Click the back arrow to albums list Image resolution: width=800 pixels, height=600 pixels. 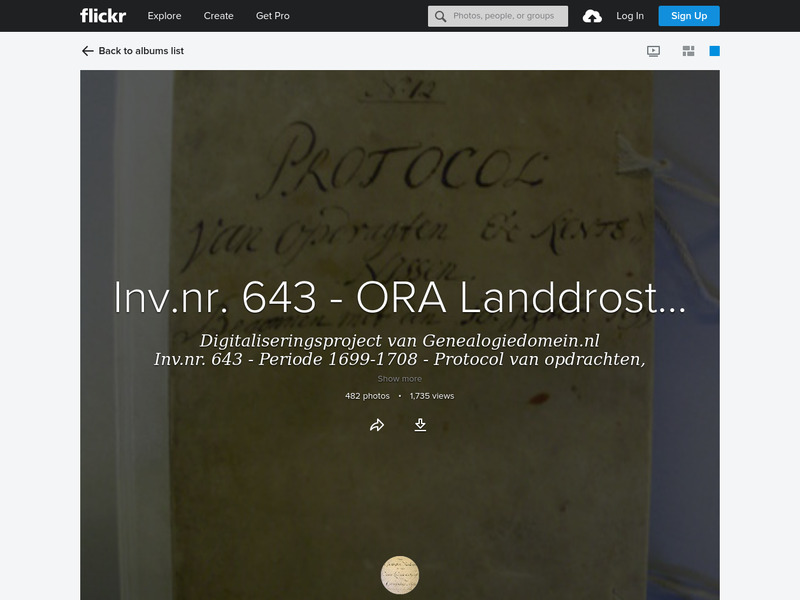(85, 49)
